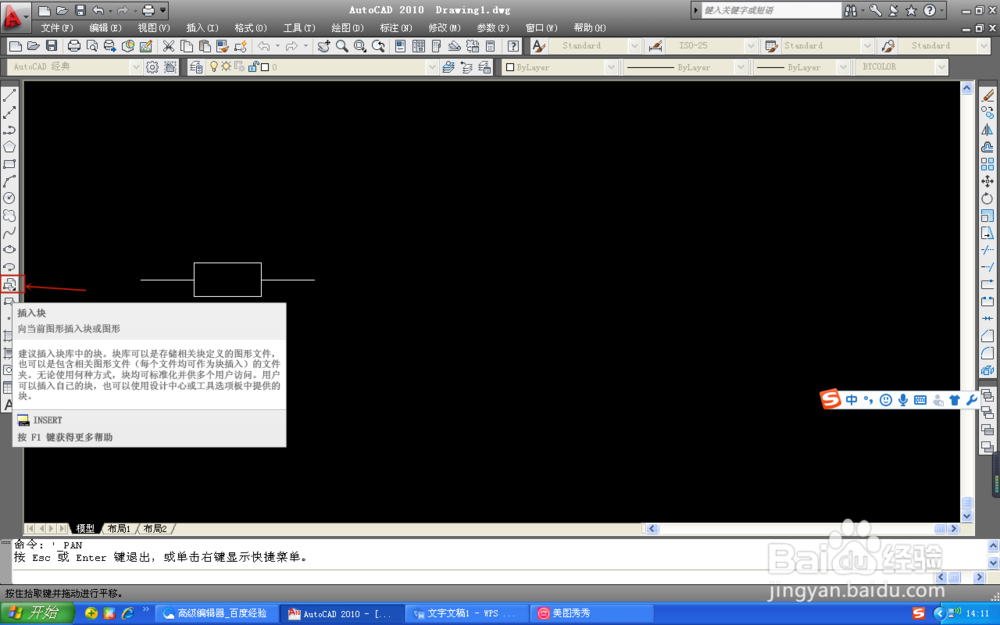Switch to the 布局1 layout tab
Image resolution: width=1000 pixels, height=625 pixels.
click(119, 529)
